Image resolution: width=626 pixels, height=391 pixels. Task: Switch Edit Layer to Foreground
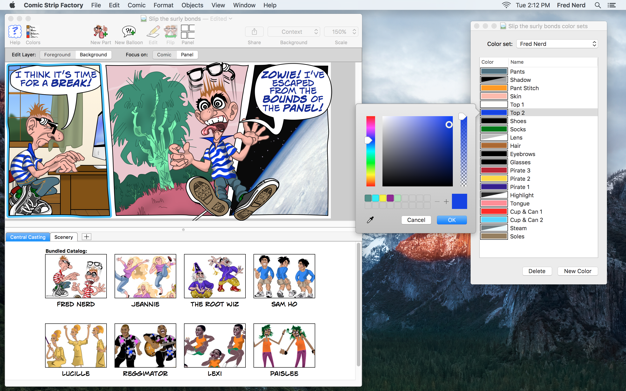[57, 55]
